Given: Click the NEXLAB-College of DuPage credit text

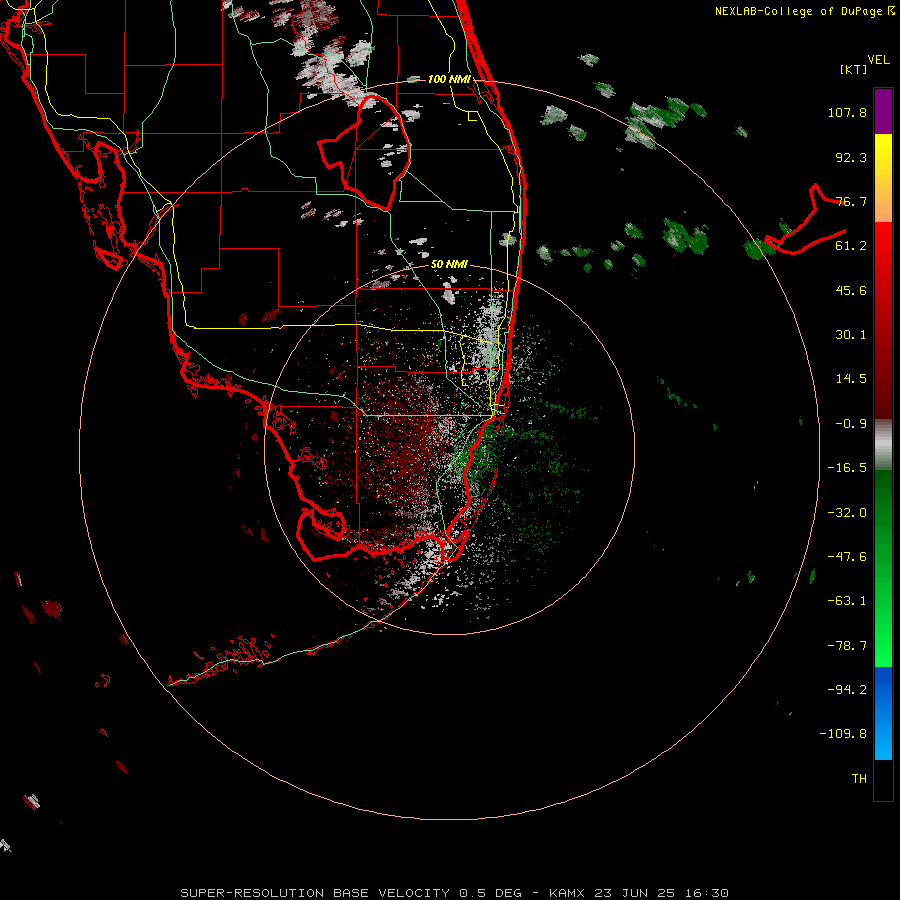Looking at the screenshot, I should pyautogui.click(x=804, y=11).
